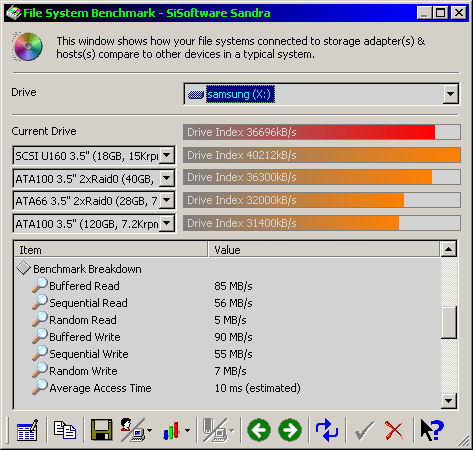This screenshot has height=450, width=473.
Task: Go back with green left arrow
Action: pos(259,430)
